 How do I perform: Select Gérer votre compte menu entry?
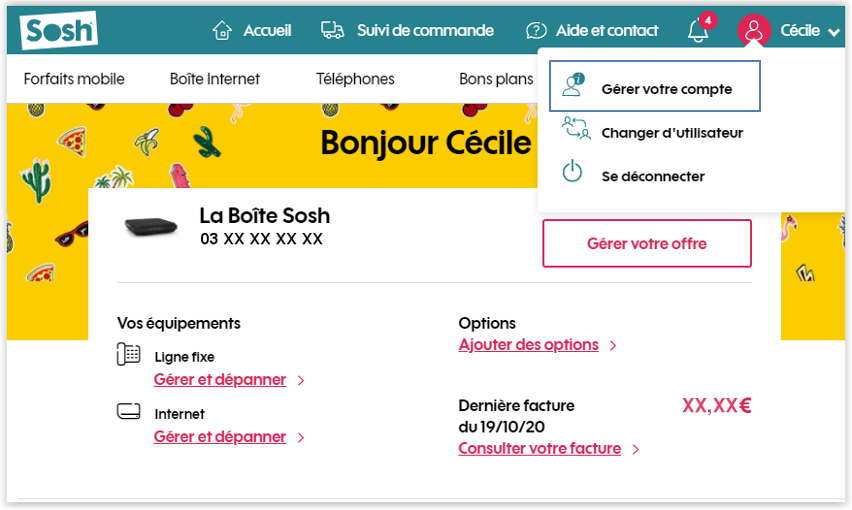pyautogui.click(x=655, y=88)
